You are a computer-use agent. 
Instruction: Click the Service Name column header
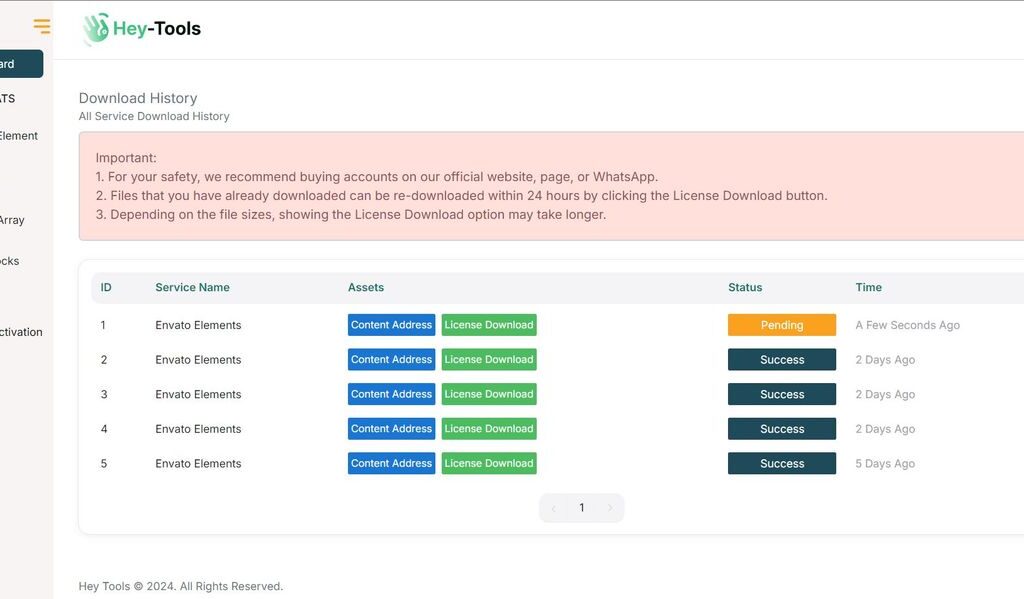point(192,287)
